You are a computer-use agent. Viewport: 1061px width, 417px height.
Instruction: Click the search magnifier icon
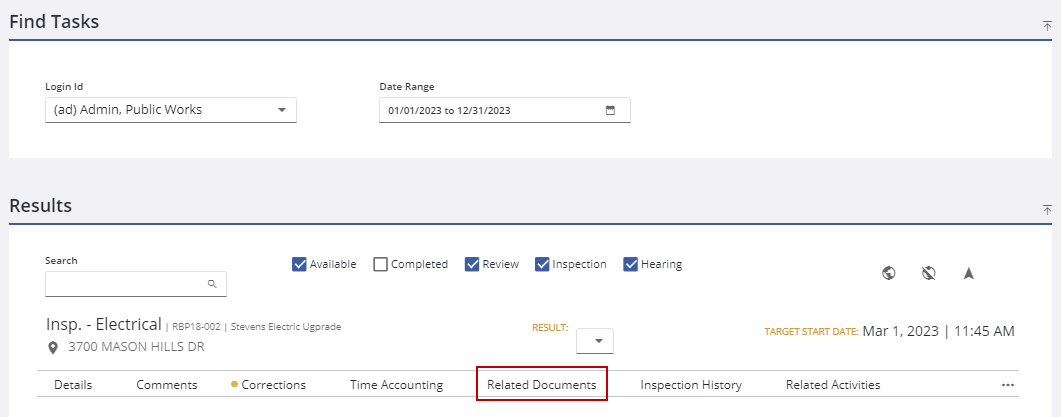click(212, 284)
